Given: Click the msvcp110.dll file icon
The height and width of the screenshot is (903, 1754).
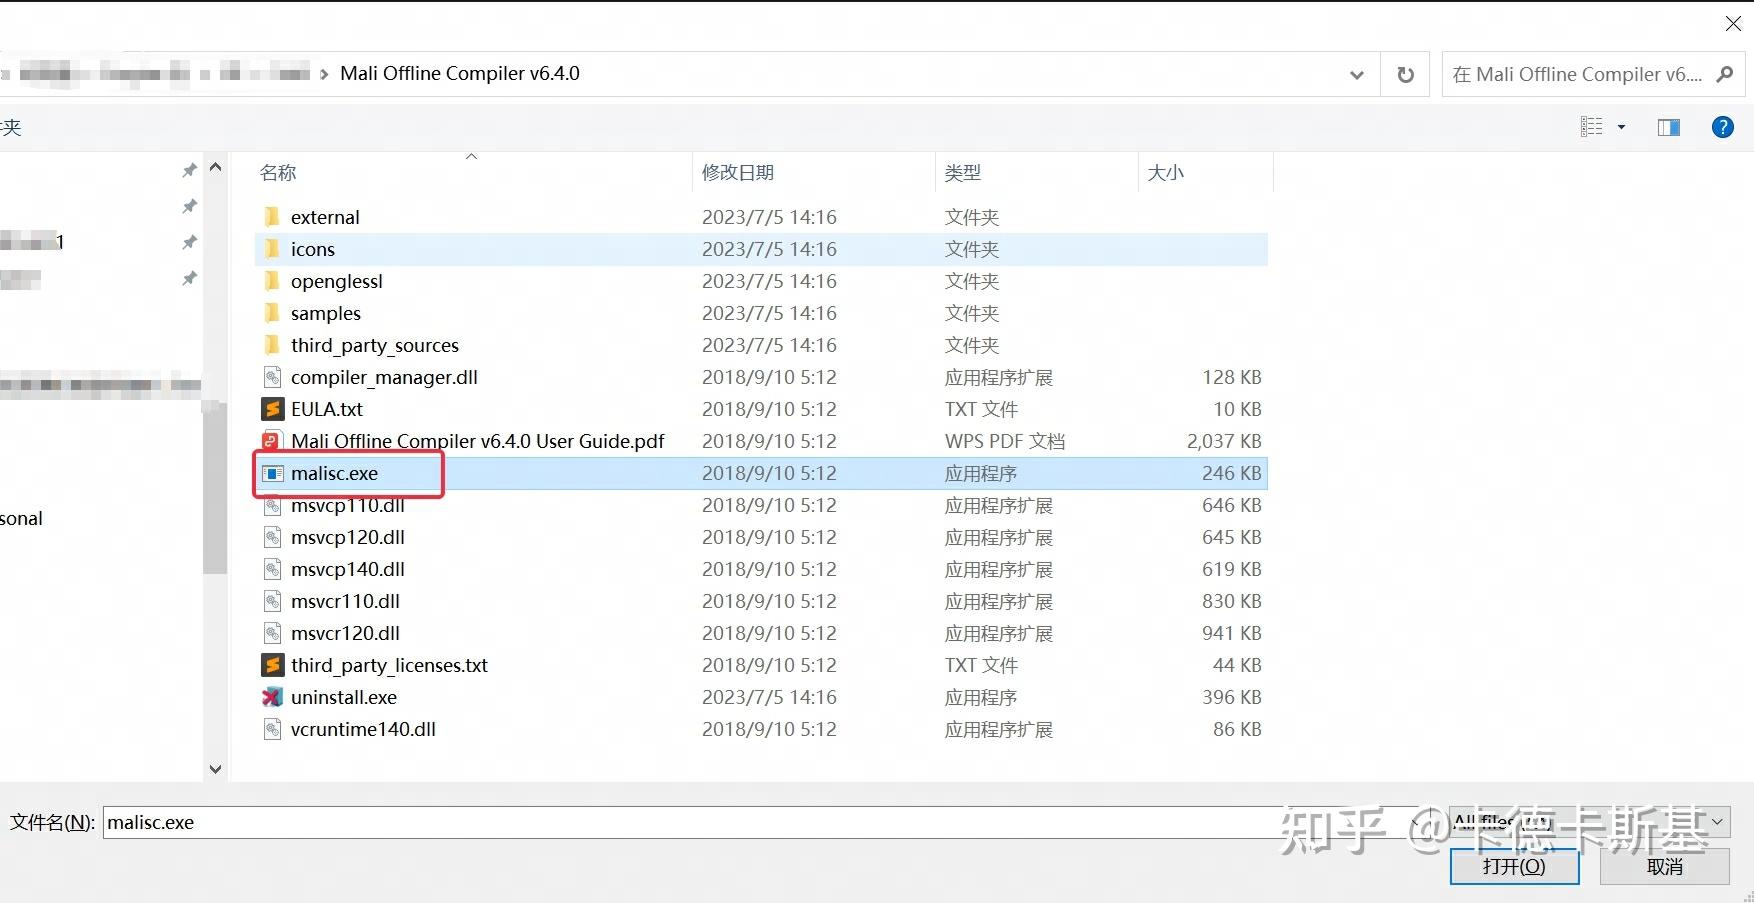Looking at the screenshot, I should [x=272, y=505].
